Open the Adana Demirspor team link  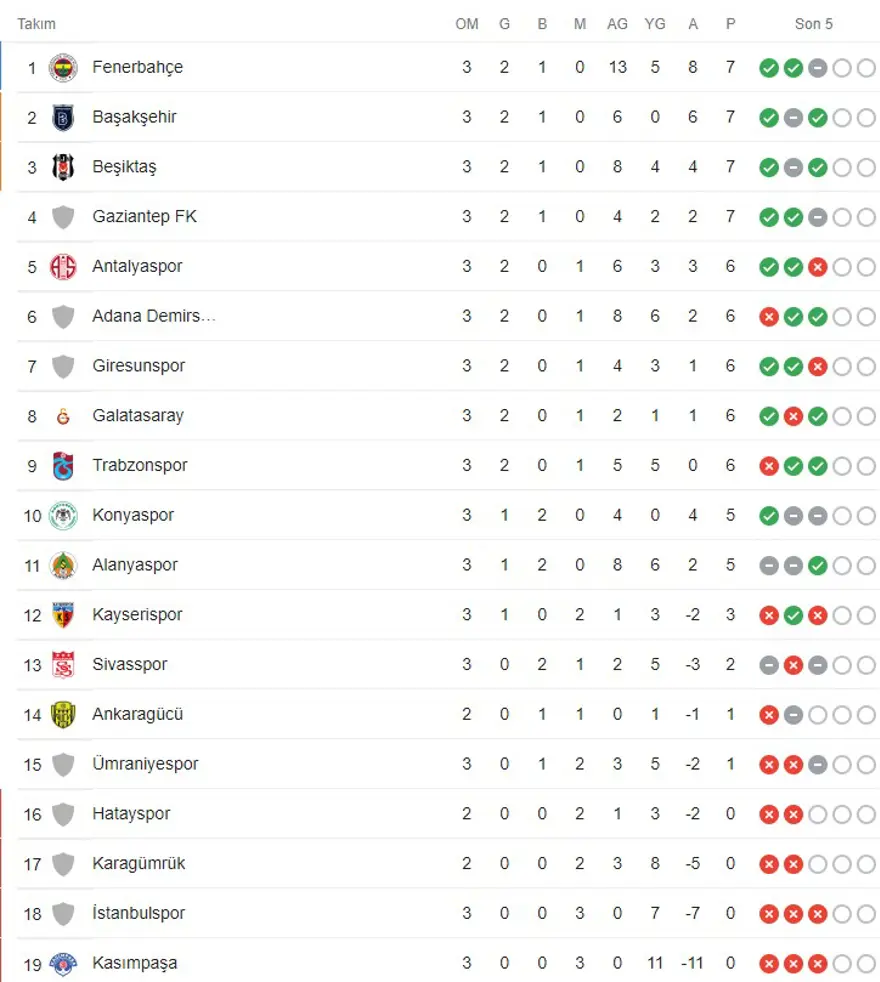tap(153, 317)
